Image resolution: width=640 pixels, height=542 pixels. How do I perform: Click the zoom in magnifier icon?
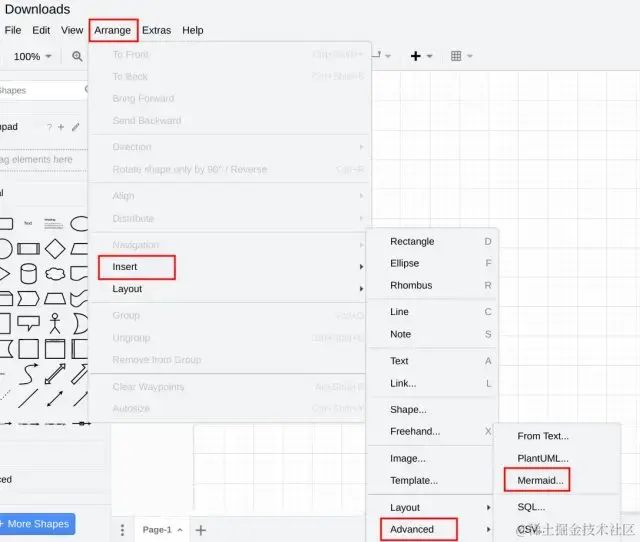77,57
